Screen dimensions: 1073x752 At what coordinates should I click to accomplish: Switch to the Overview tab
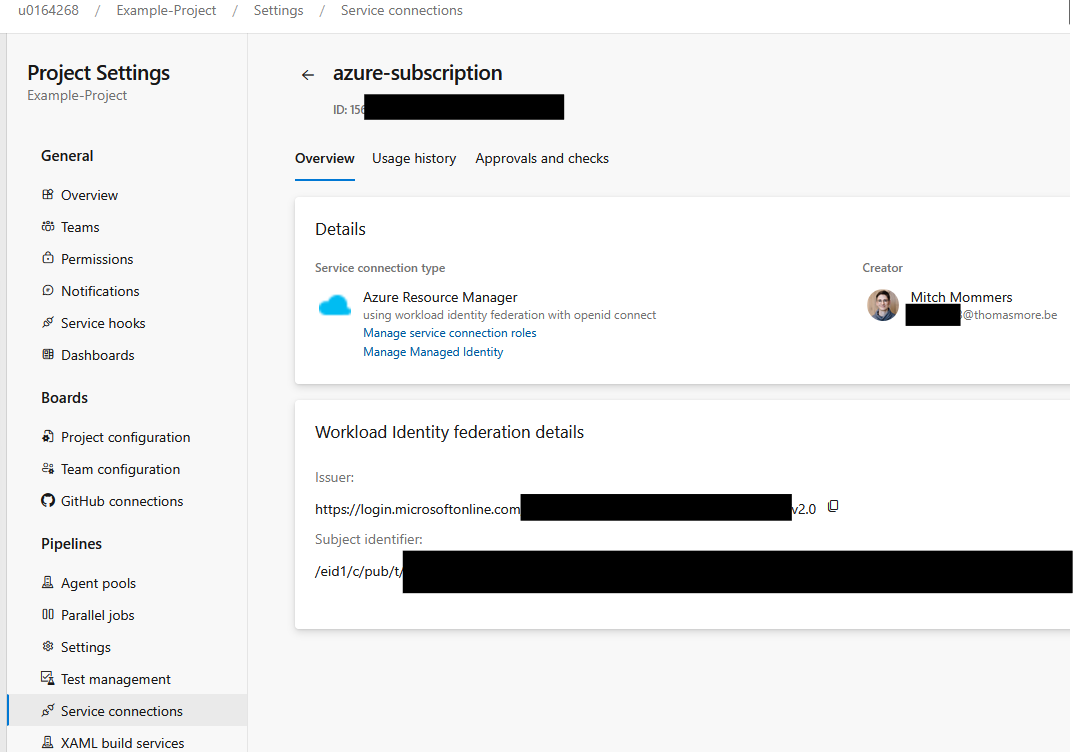(x=324, y=159)
